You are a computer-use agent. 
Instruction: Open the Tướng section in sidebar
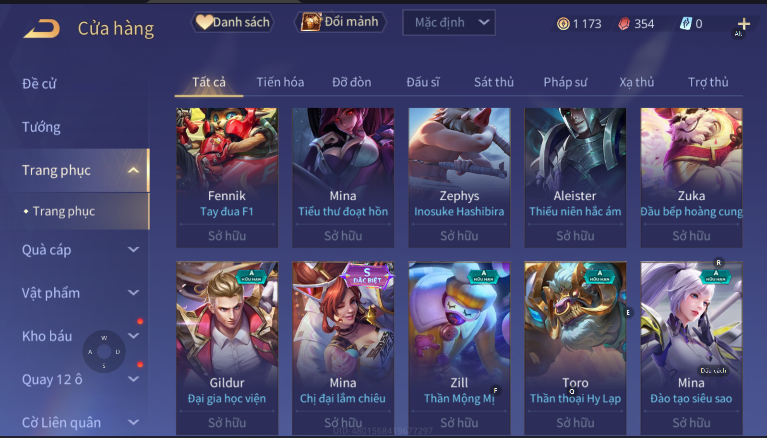click(42, 127)
